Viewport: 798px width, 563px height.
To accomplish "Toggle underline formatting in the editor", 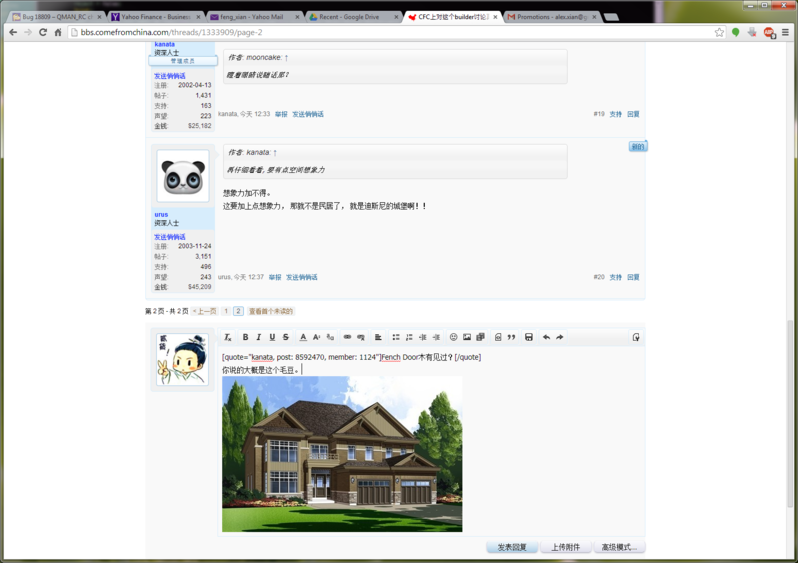I will (x=272, y=337).
